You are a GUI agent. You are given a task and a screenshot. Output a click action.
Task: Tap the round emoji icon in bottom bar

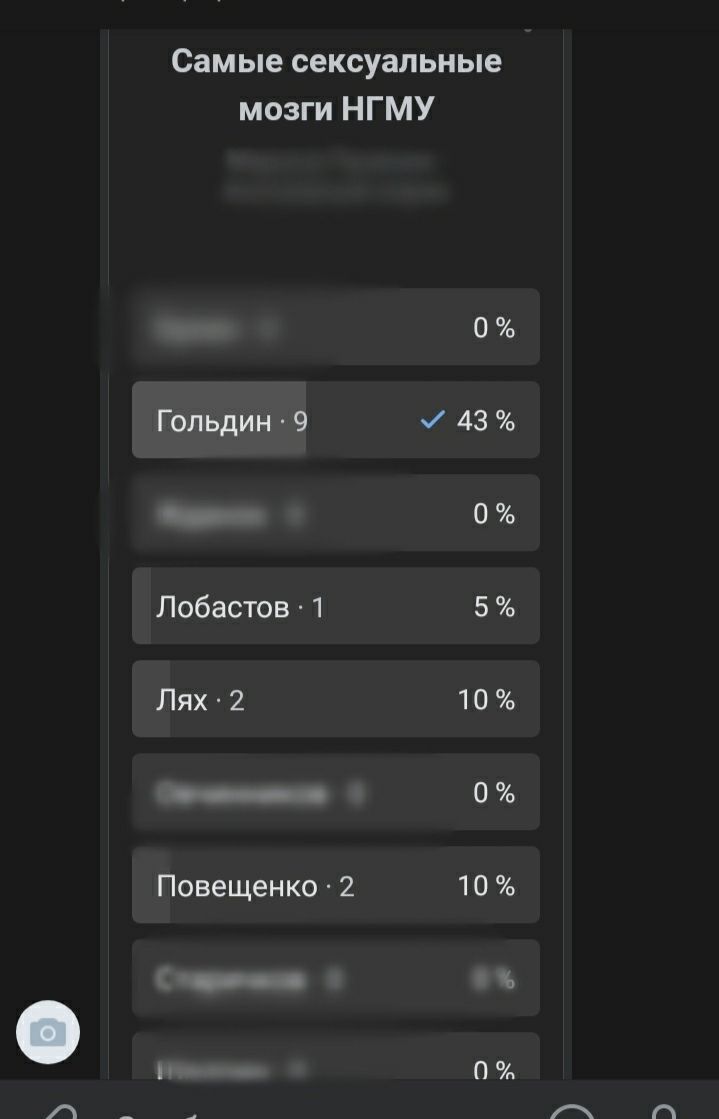tap(572, 1110)
